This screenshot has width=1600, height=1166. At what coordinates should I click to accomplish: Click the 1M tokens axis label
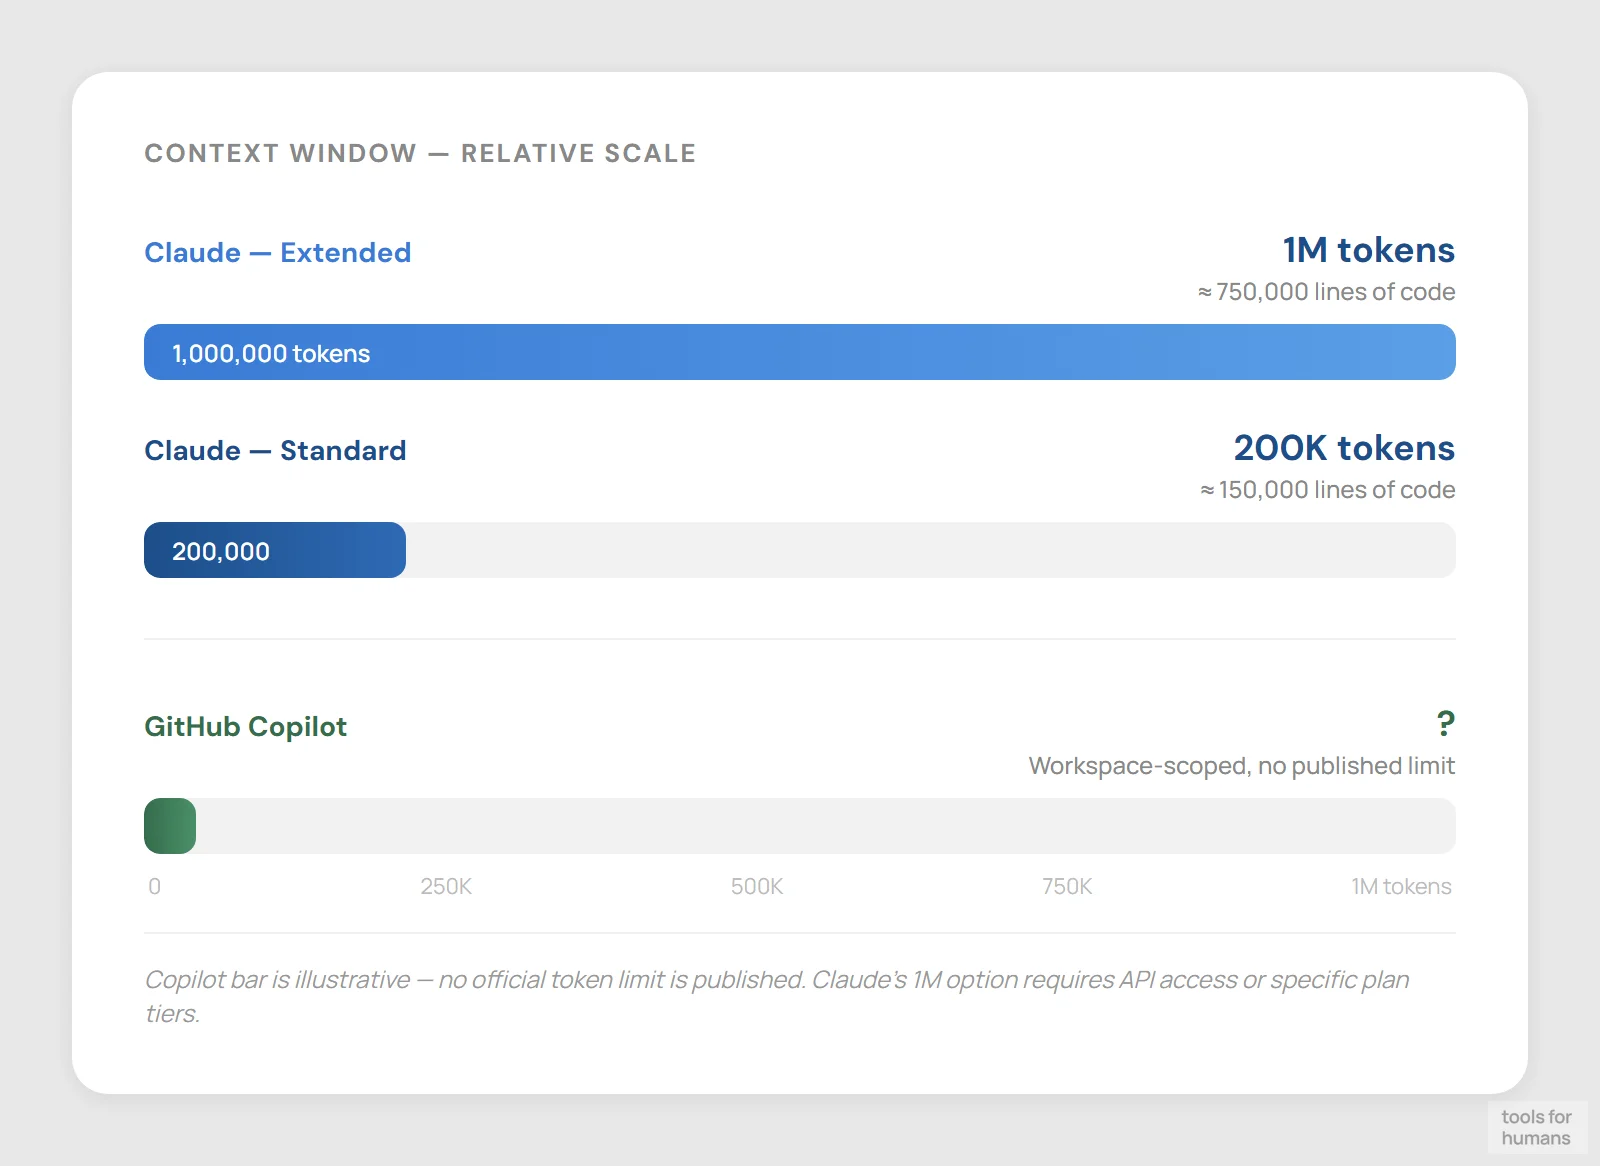[1402, 886]
